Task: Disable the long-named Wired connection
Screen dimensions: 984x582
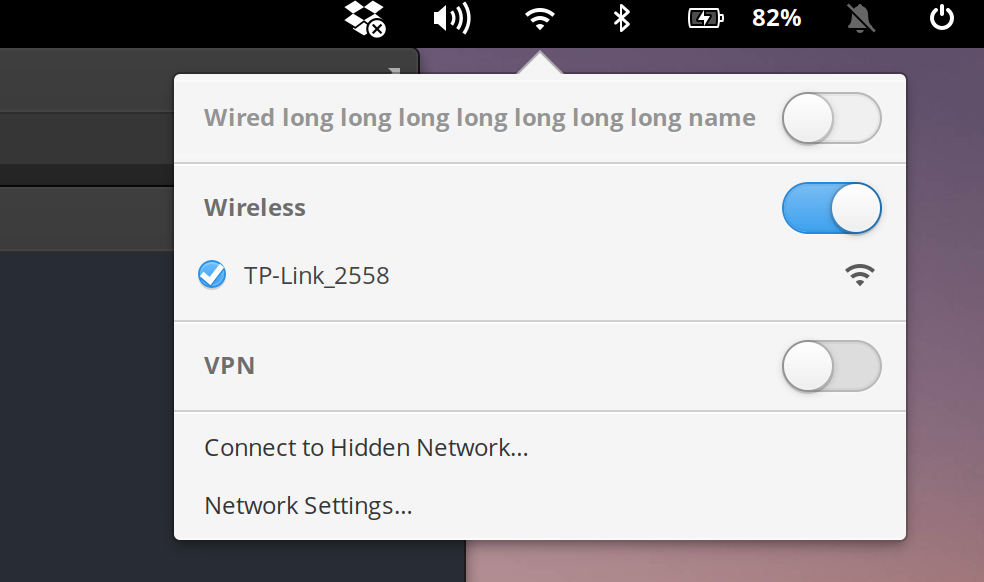Action: tap(831, 117)
